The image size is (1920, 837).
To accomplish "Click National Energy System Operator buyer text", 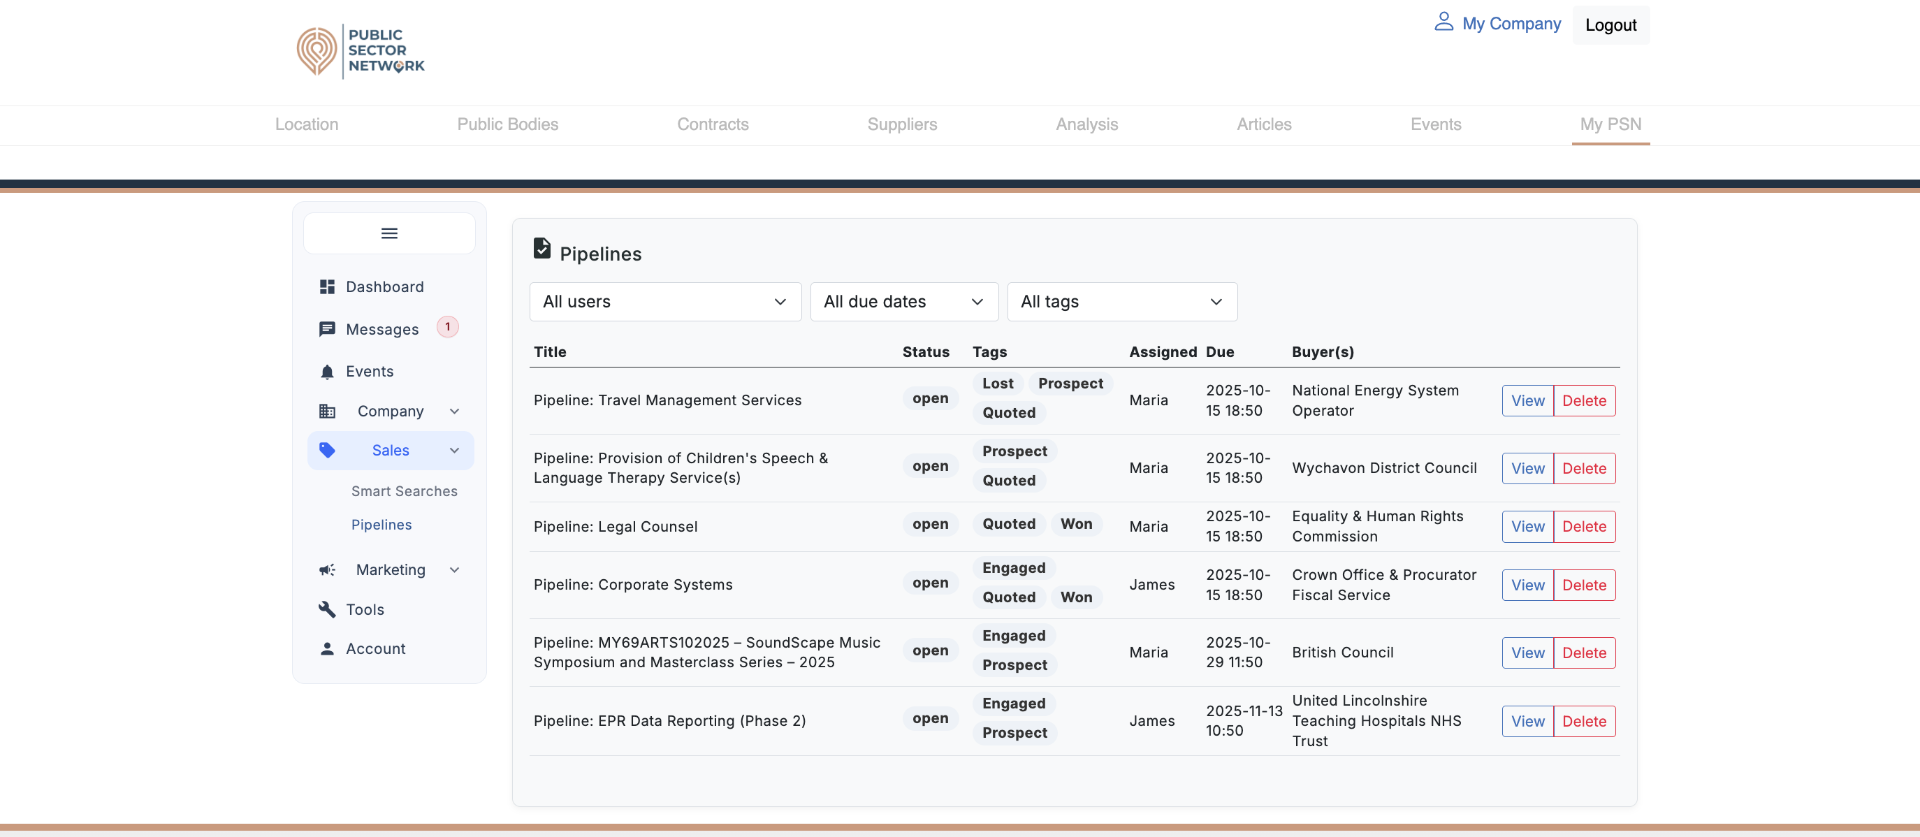I will (x=1375, y=401).
